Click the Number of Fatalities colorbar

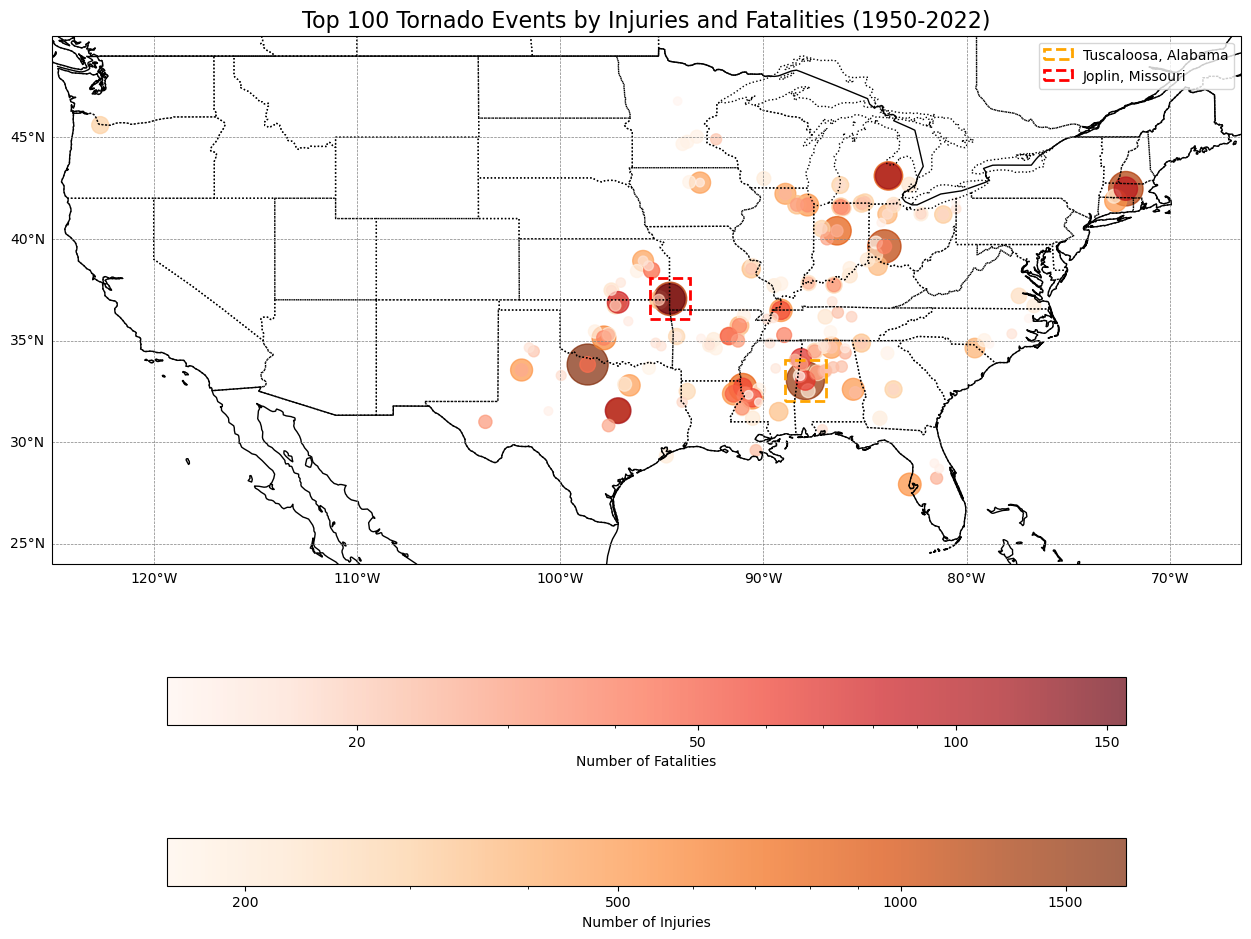646,701
